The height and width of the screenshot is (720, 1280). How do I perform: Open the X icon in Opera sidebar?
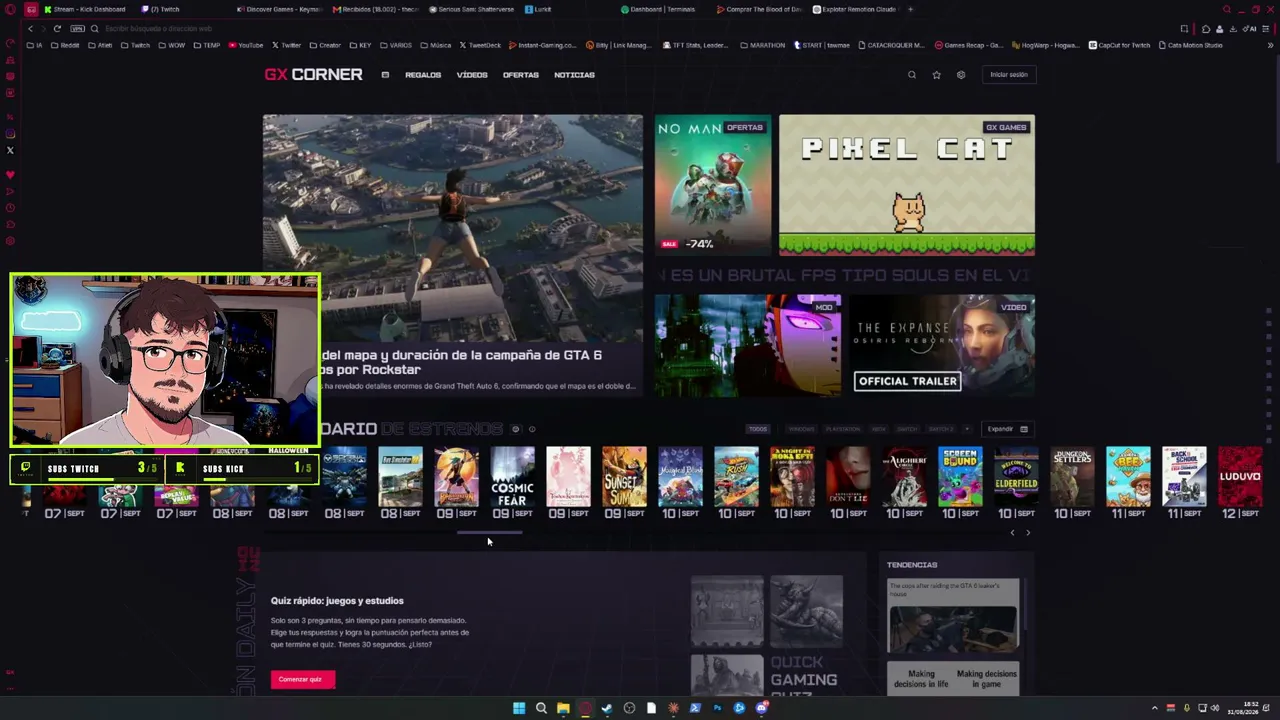click(x=10, y=151)
